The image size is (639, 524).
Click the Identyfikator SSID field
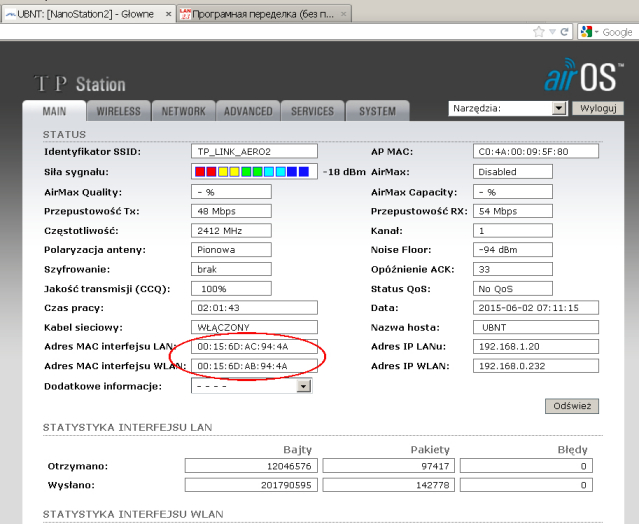[254, 152]
